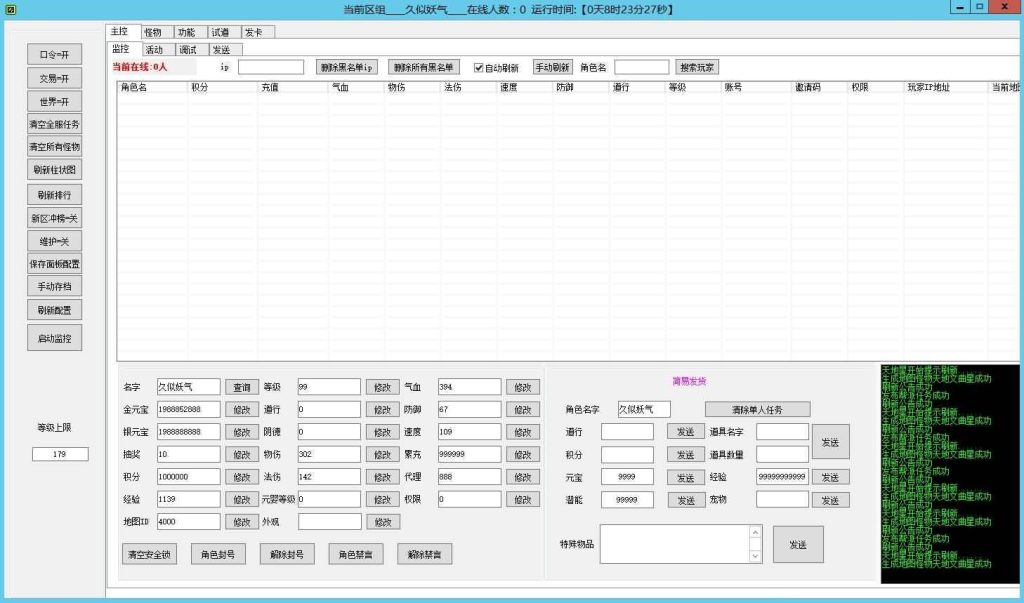Focus the ip input field
The image size is (1024, 603).
[x=271, y=68]
